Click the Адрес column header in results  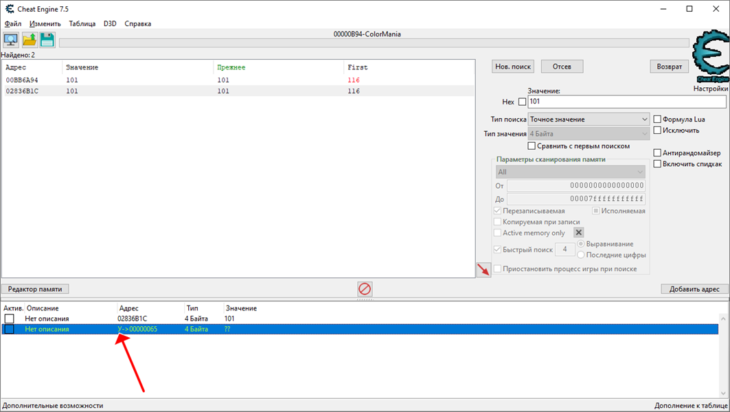[16, 68]
